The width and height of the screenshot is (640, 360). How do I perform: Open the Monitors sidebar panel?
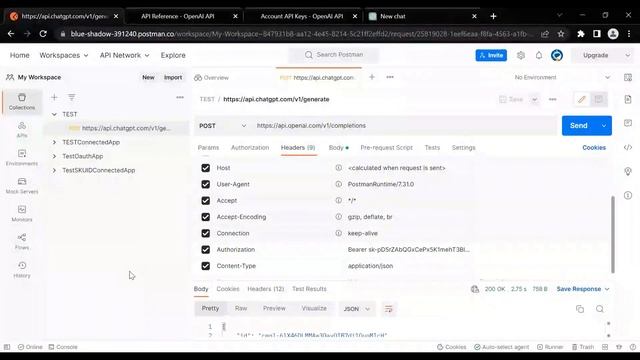point(22,213)
